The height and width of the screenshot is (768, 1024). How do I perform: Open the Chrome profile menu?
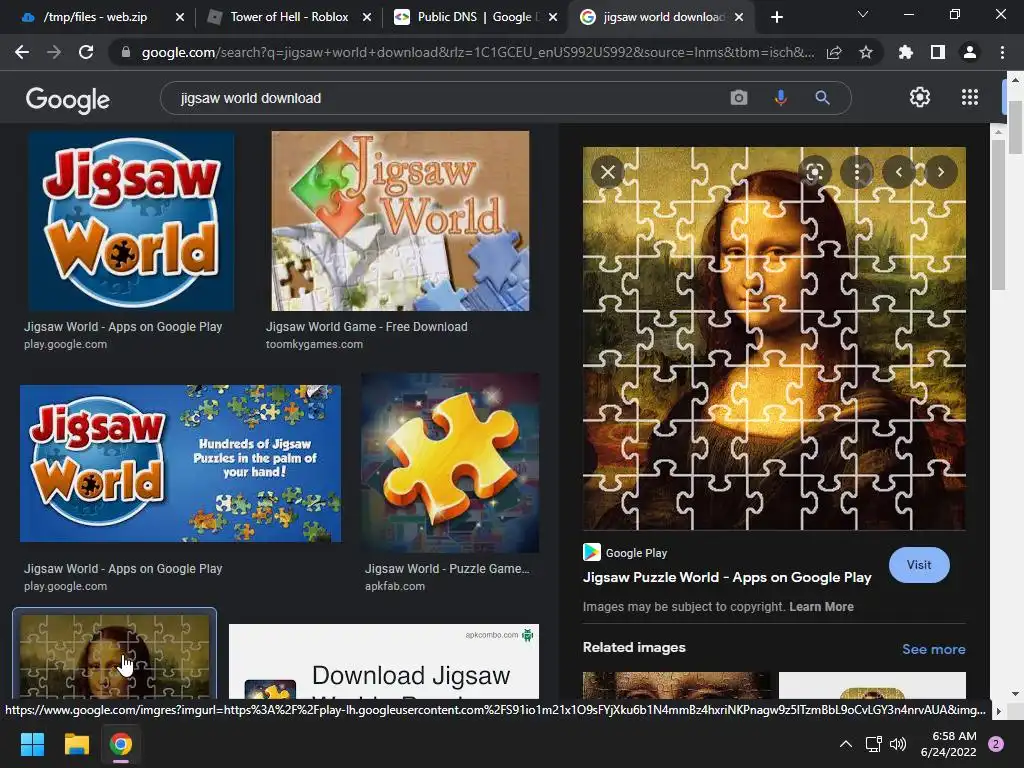tap(970, 52)
